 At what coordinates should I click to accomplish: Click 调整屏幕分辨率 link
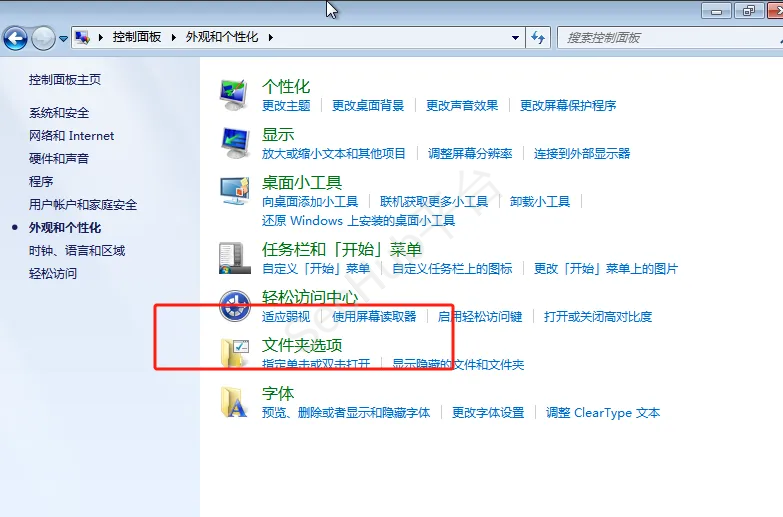point(470,154)
